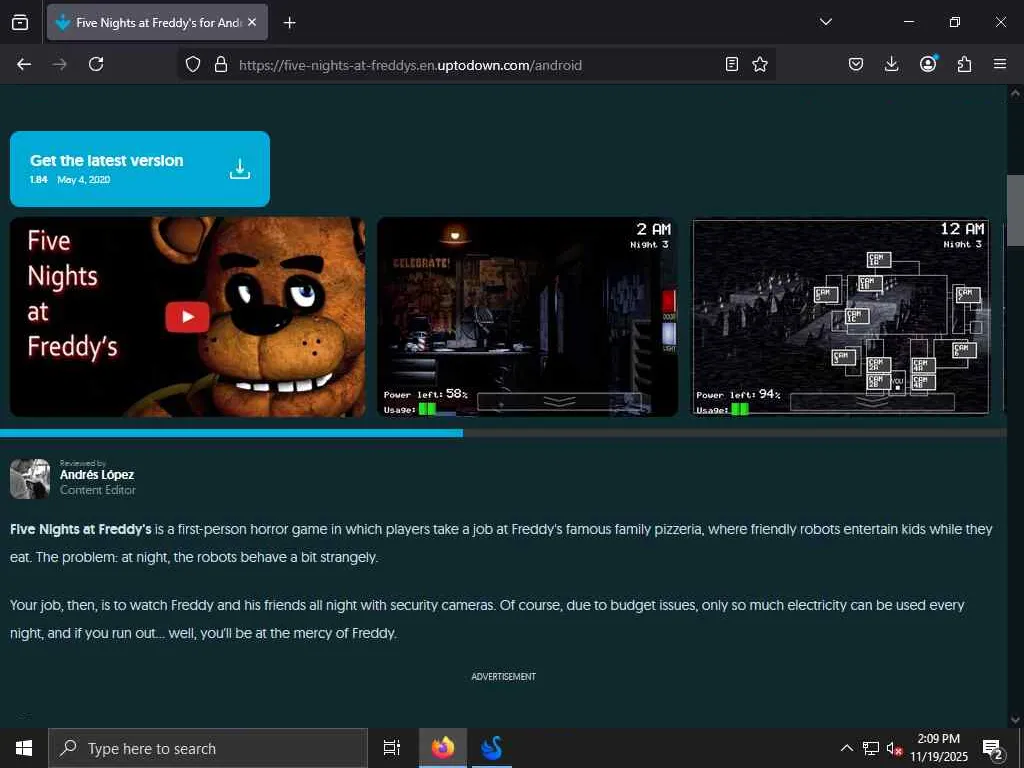
Task: Click download arrow icon in blue button
Action: point(240,169)
